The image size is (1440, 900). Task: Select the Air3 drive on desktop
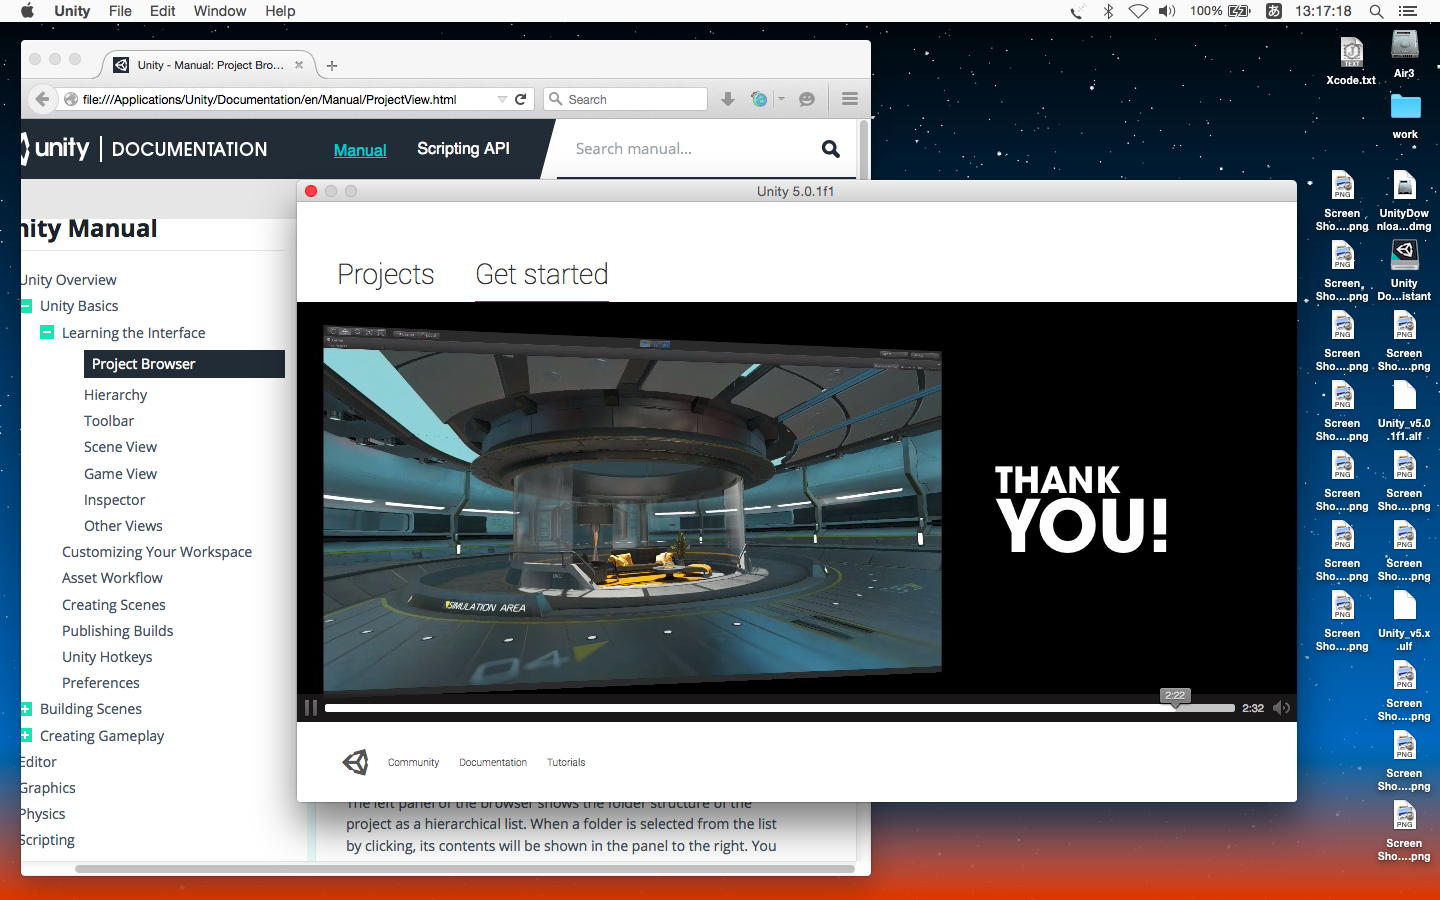point(1405,54)
